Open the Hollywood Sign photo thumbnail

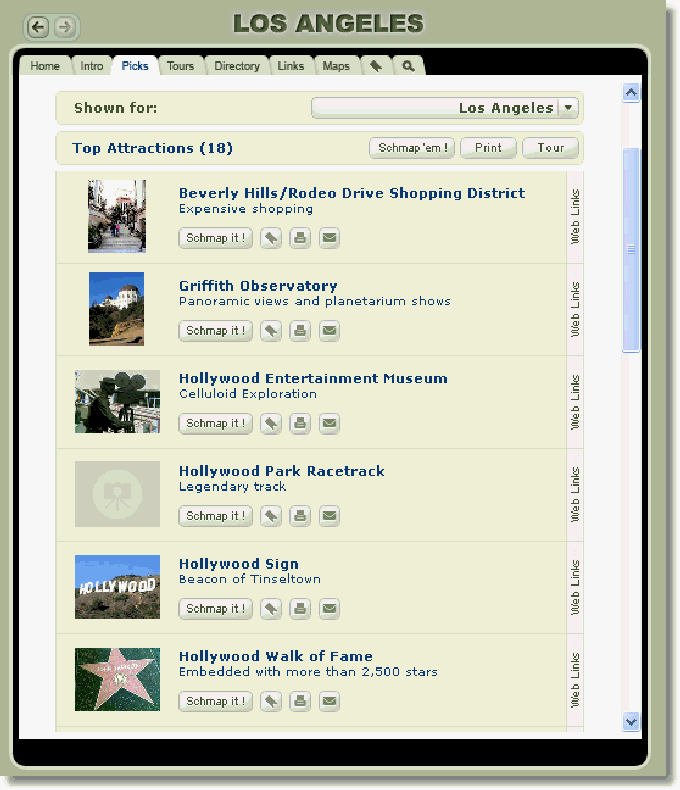pyautogui.click(x=117, y=587)
